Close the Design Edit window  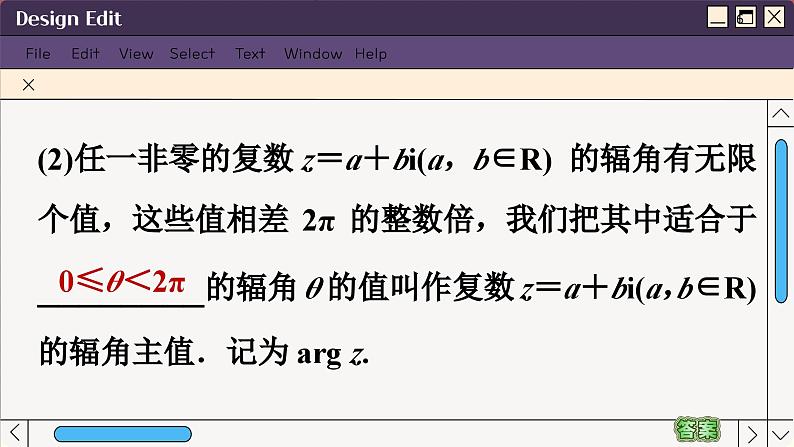[774, 17]
